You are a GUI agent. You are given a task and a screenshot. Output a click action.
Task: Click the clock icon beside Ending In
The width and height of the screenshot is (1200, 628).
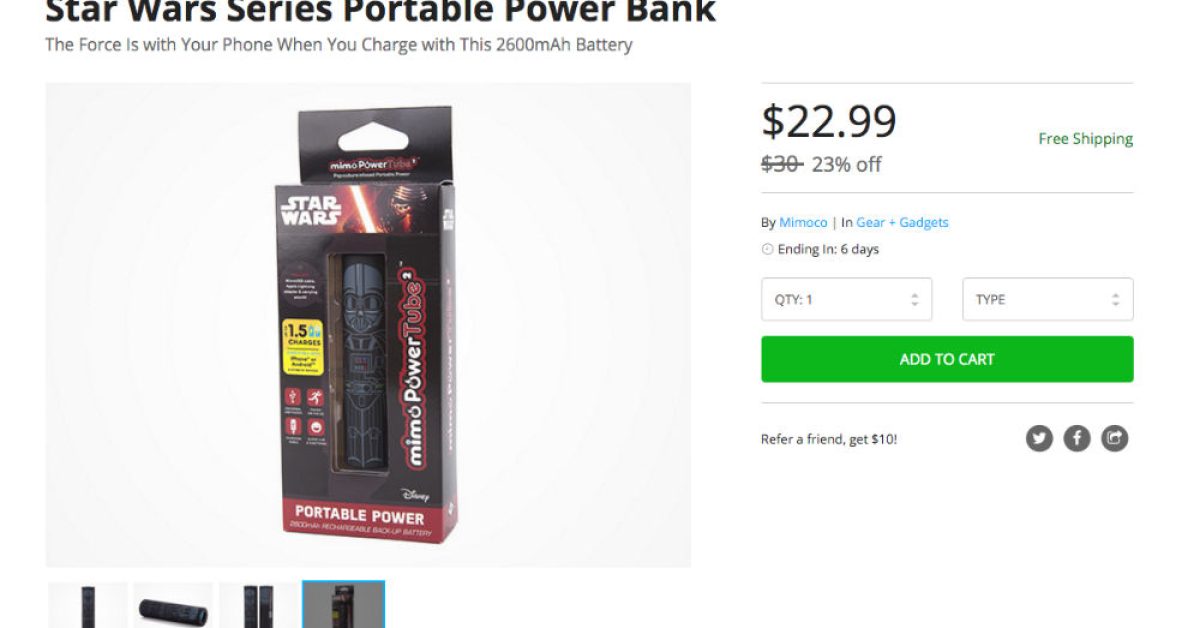pos(767,249)
